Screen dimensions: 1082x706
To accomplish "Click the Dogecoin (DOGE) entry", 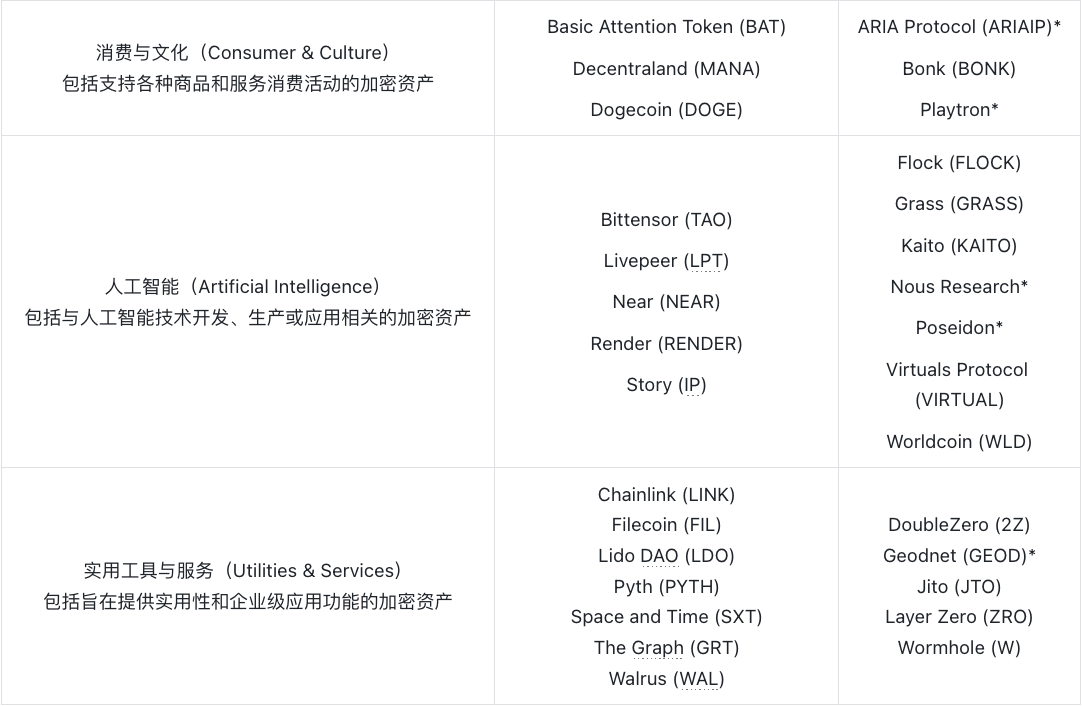I will pyautogui.click(x=666, y=110).
